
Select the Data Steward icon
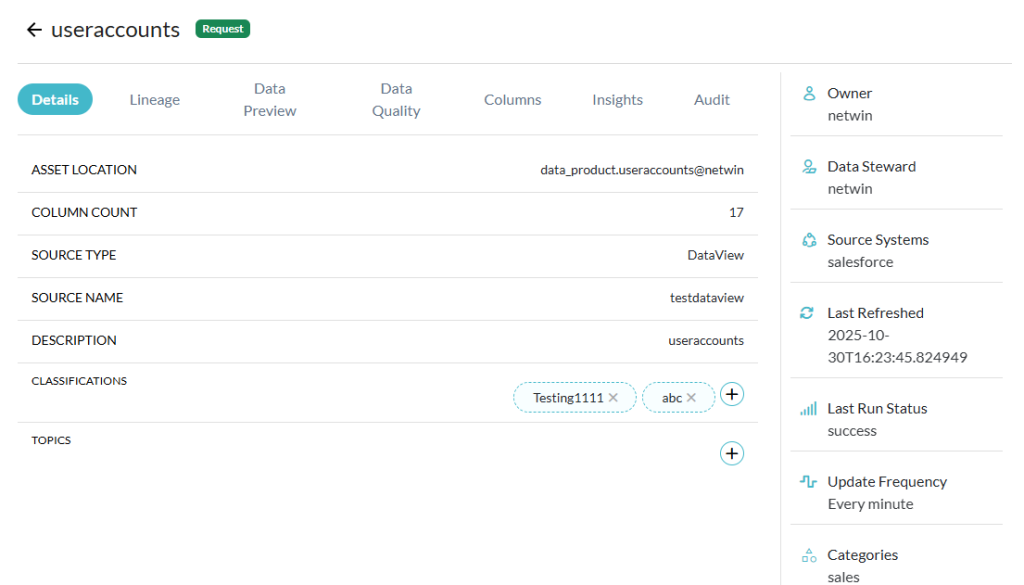click(x=808, y=166)
